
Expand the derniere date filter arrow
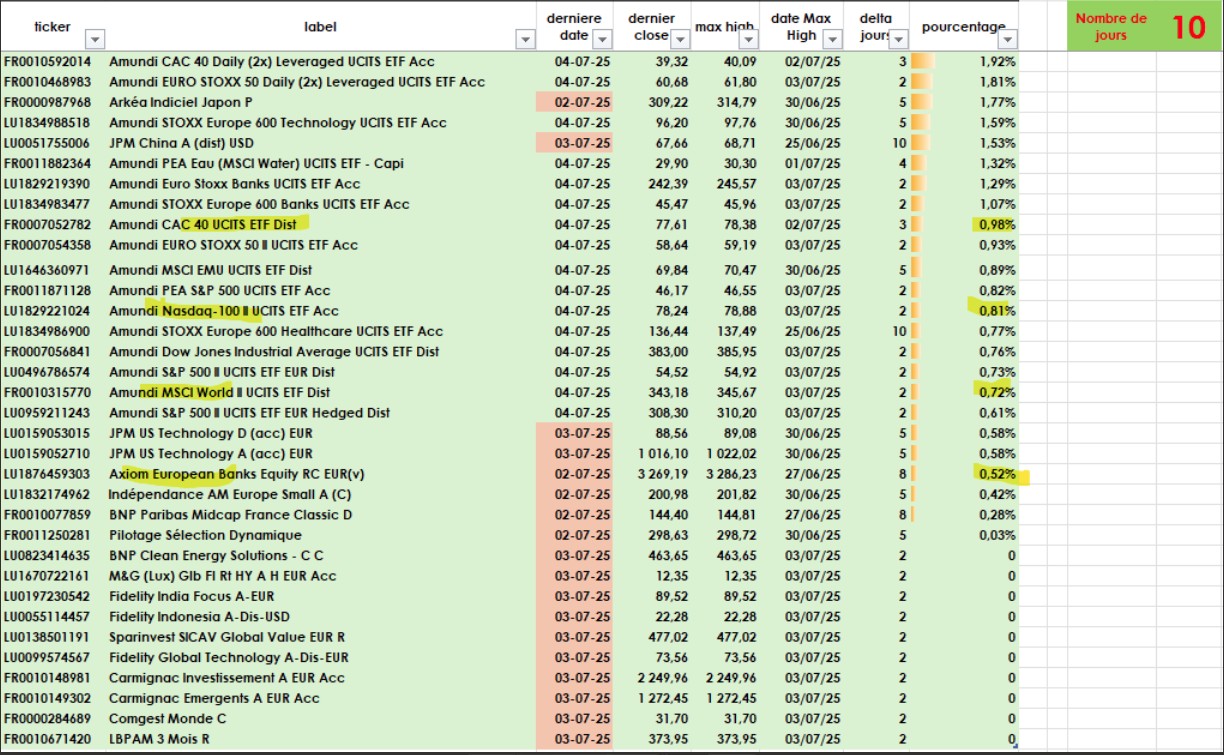click(601, 39)
